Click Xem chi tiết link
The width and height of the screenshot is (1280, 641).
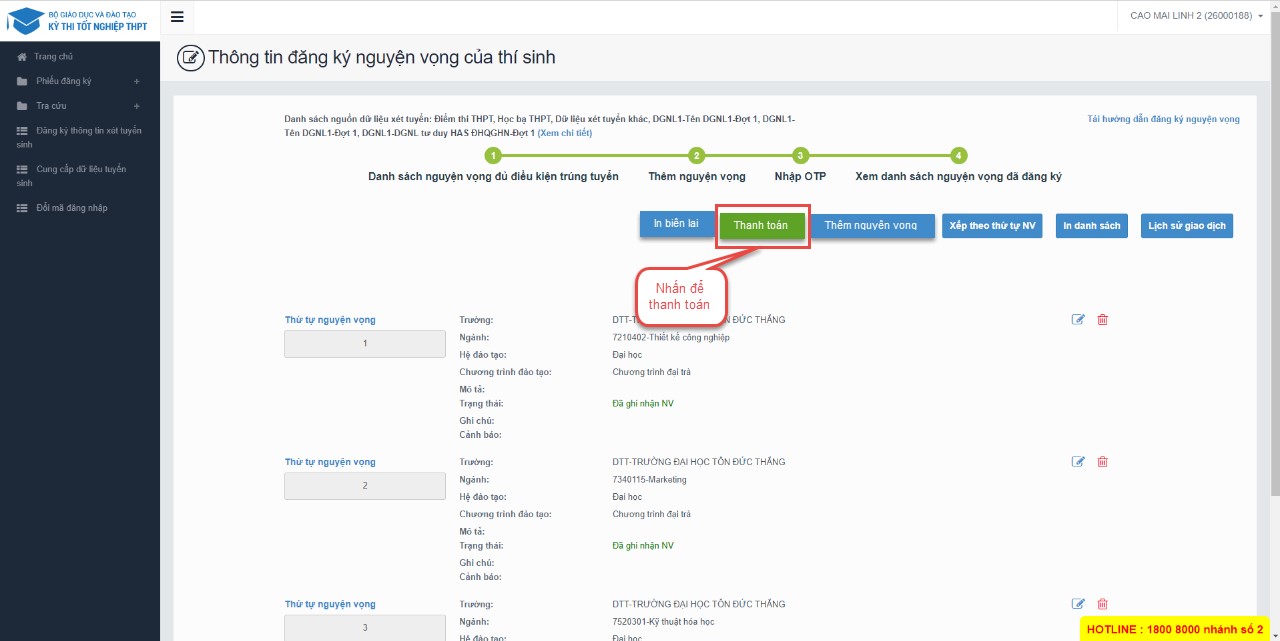click(x=565, y=133)
